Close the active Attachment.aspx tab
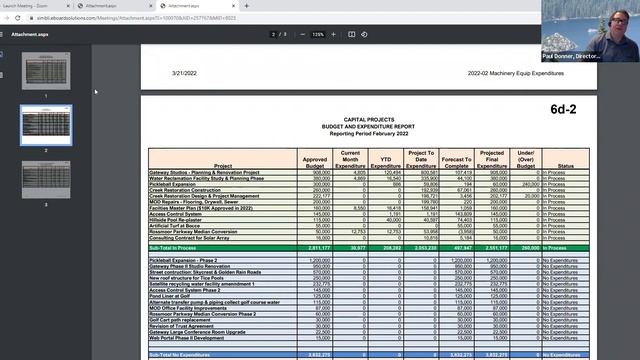The width and height of the screenshot is (640, 360). point(233,6)
